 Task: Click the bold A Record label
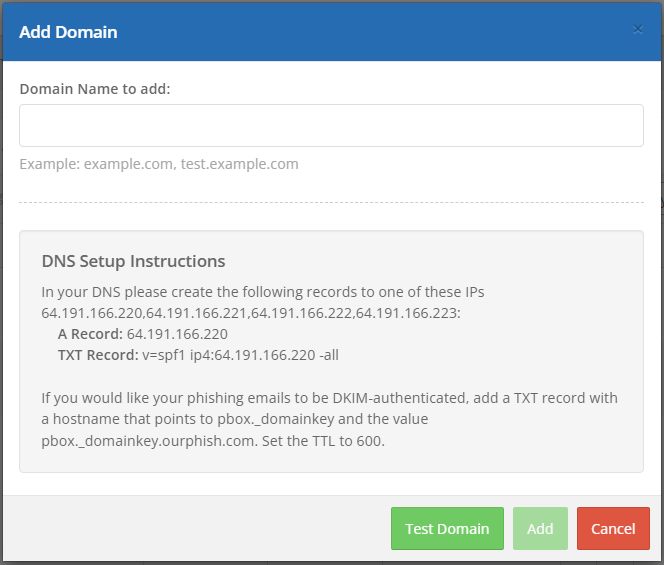(x=91, y=334)
